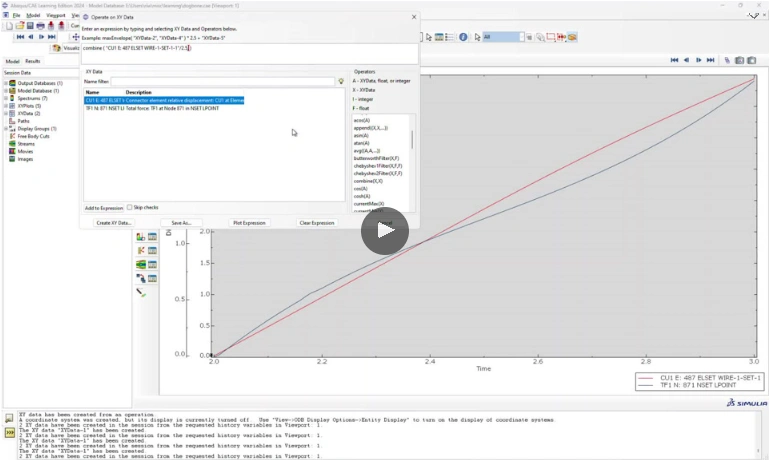Select the Movies tree item
This screenshot has width=770, height=460.
click(x=25, y=151)
